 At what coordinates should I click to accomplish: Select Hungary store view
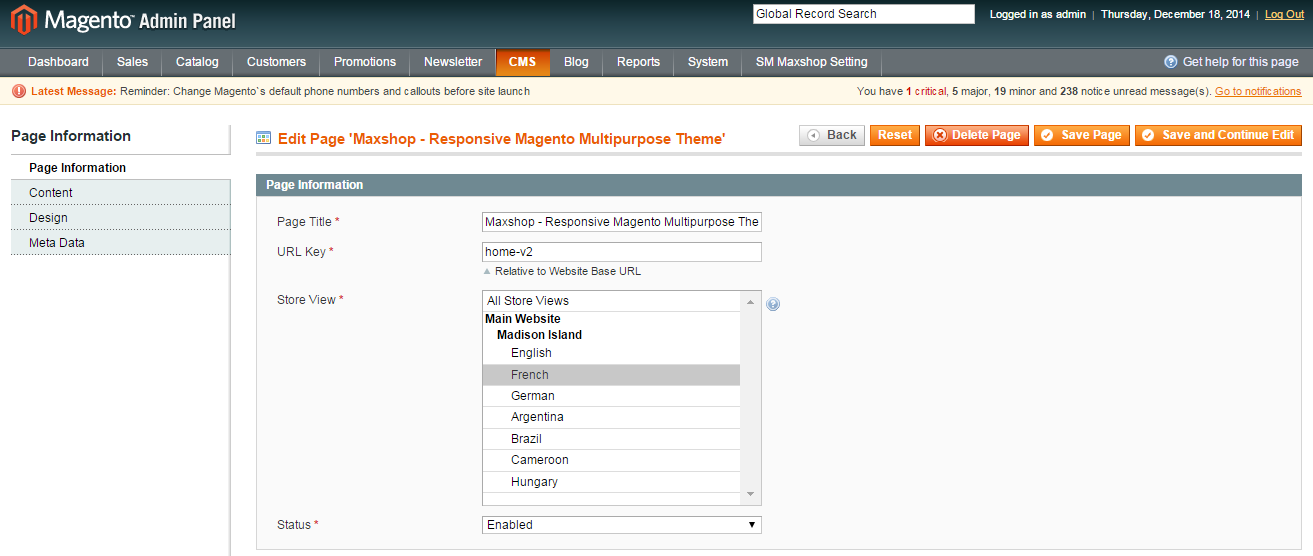pyautogui.click(x=611, y=482)
